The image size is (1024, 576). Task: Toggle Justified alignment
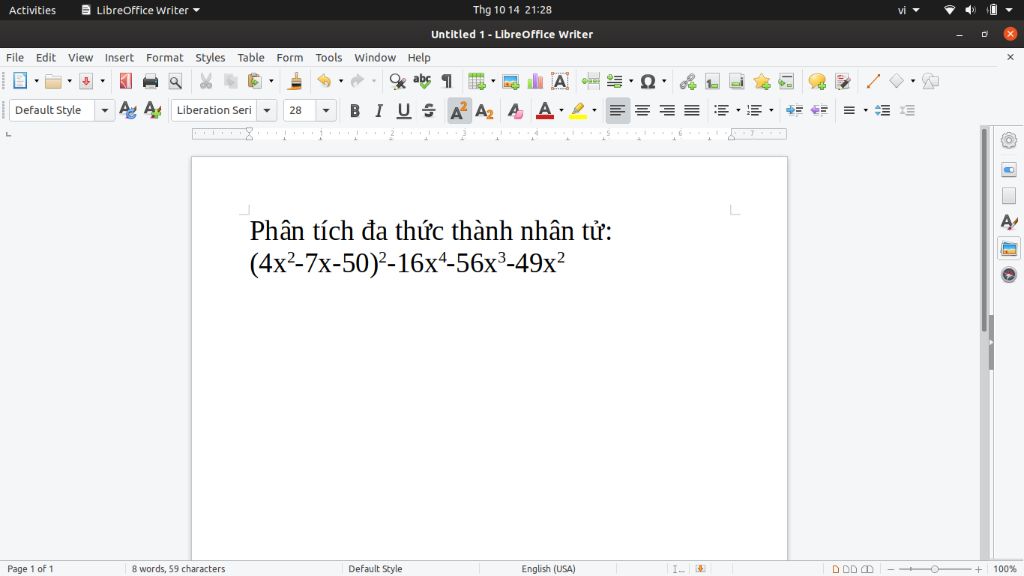point(692,110)
